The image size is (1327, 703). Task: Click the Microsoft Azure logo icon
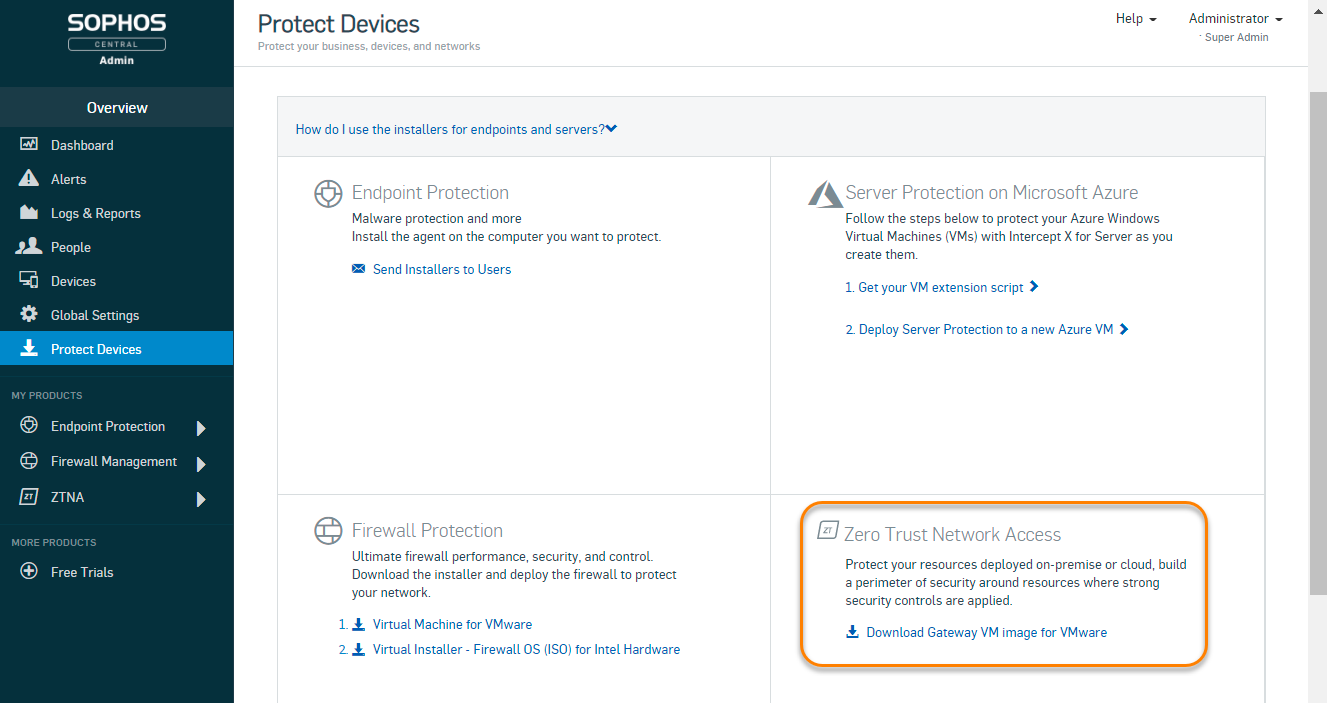pyautogui.click(x=823, y=193)
